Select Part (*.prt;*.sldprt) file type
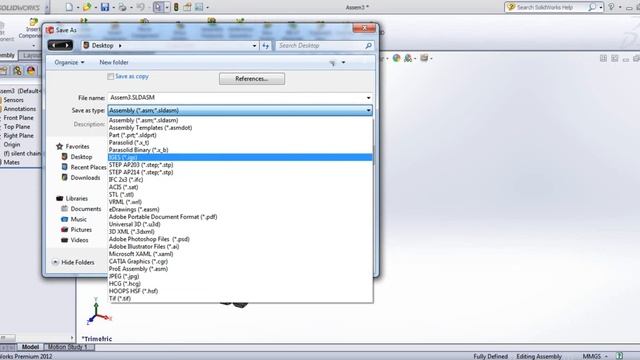Viewport: 640px width, 360px height. coord(240,135)
